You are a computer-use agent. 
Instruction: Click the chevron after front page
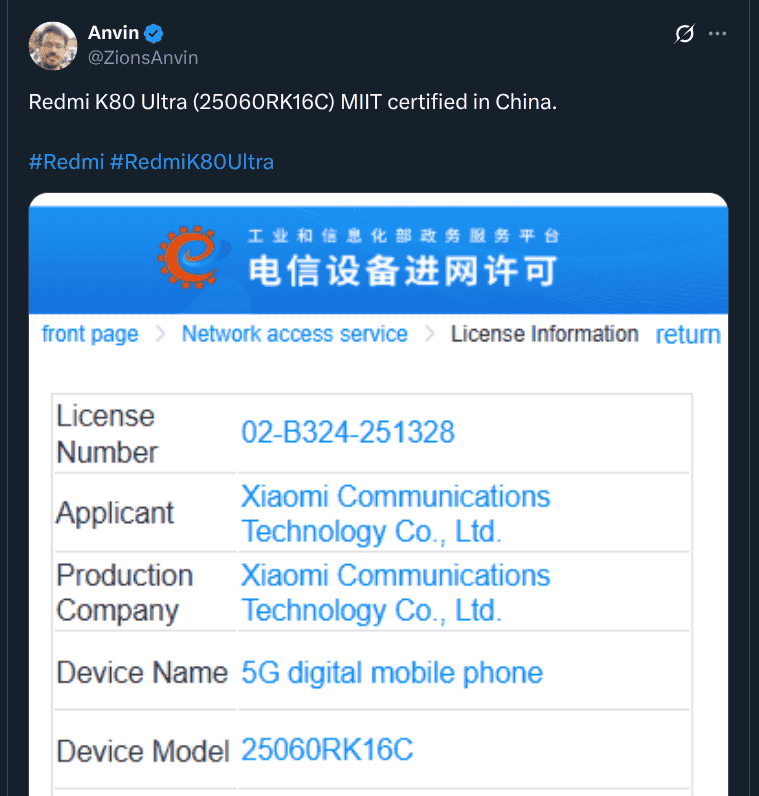160,334
